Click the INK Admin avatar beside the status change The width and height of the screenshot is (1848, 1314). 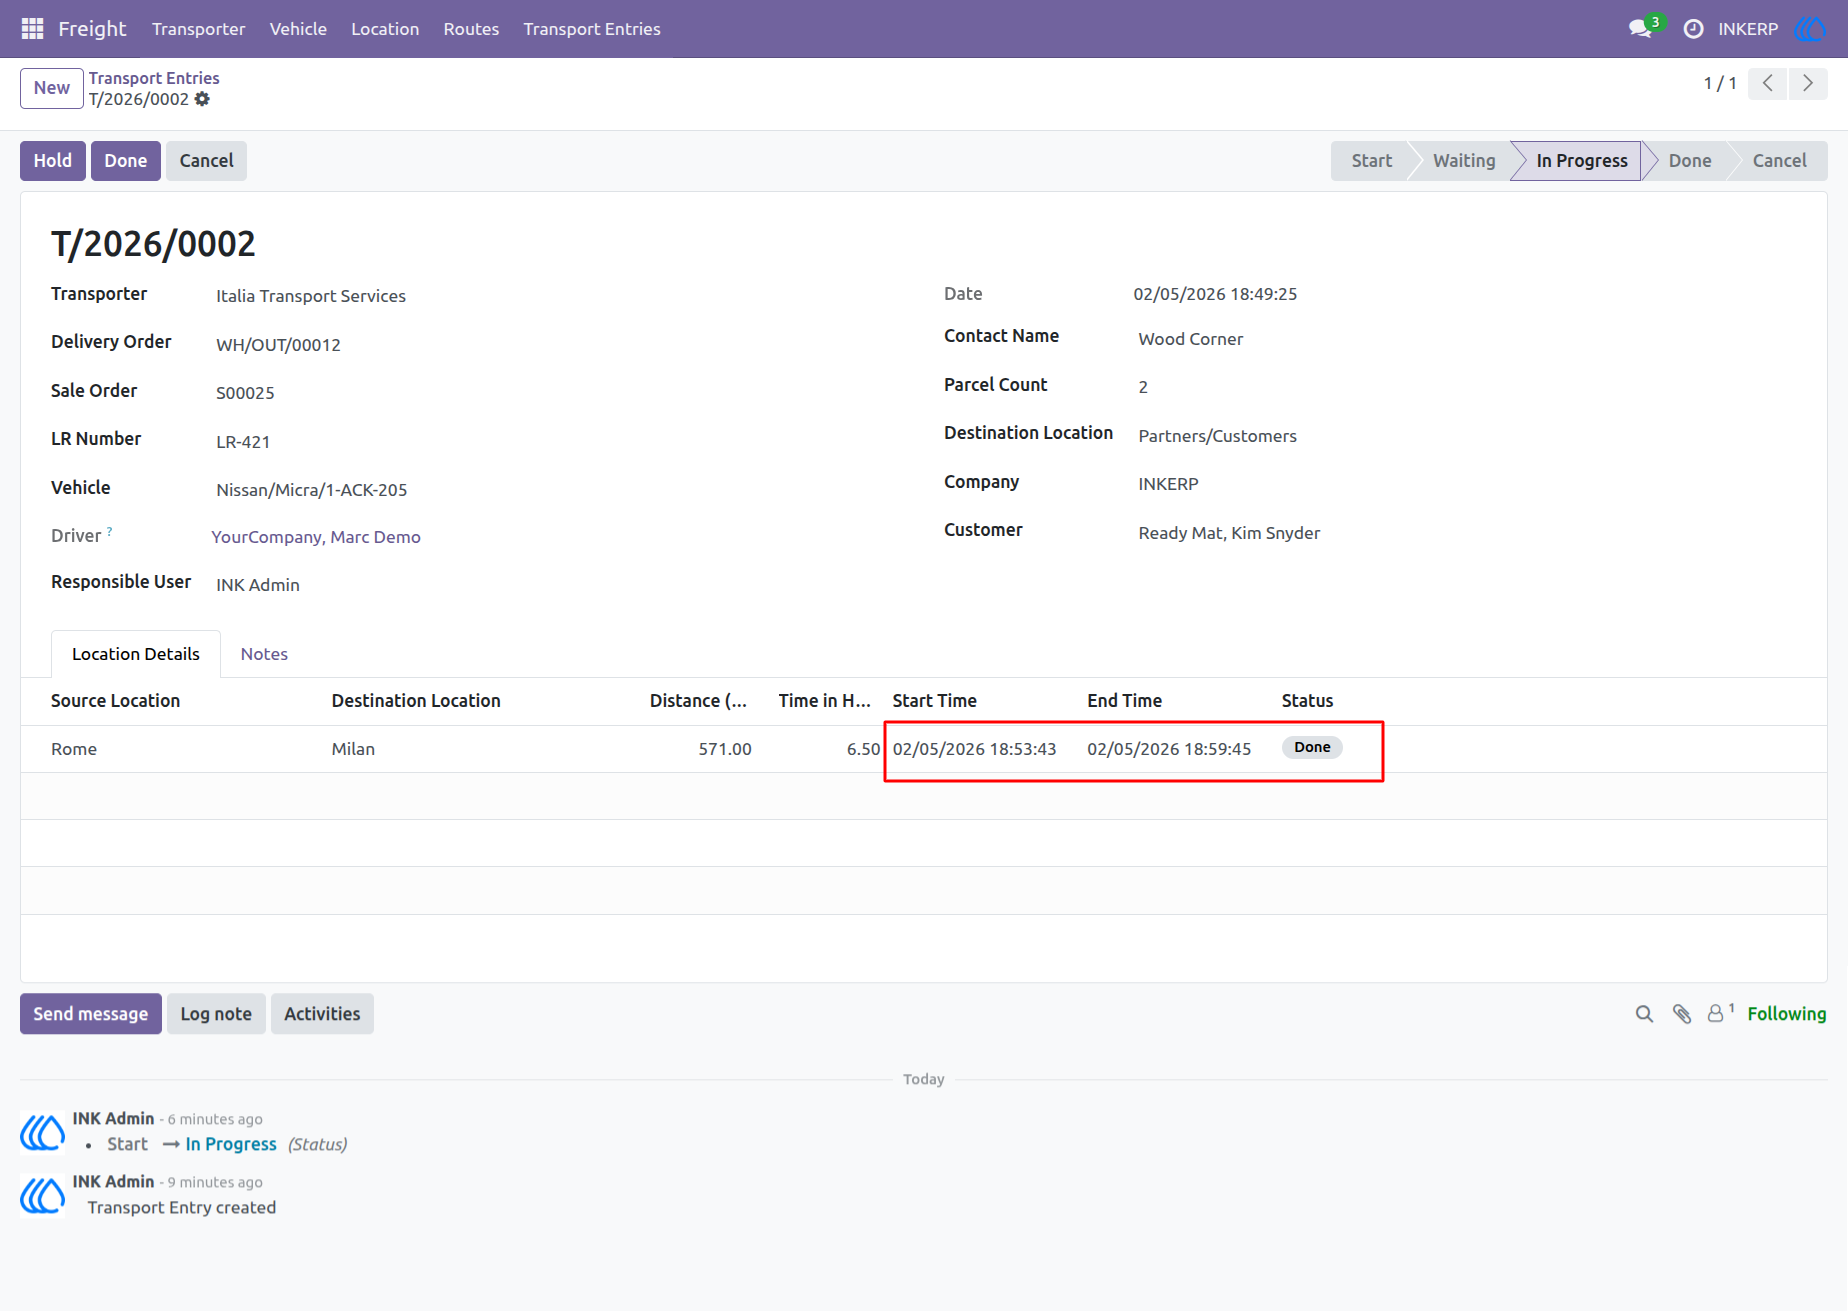(43, 1133)
